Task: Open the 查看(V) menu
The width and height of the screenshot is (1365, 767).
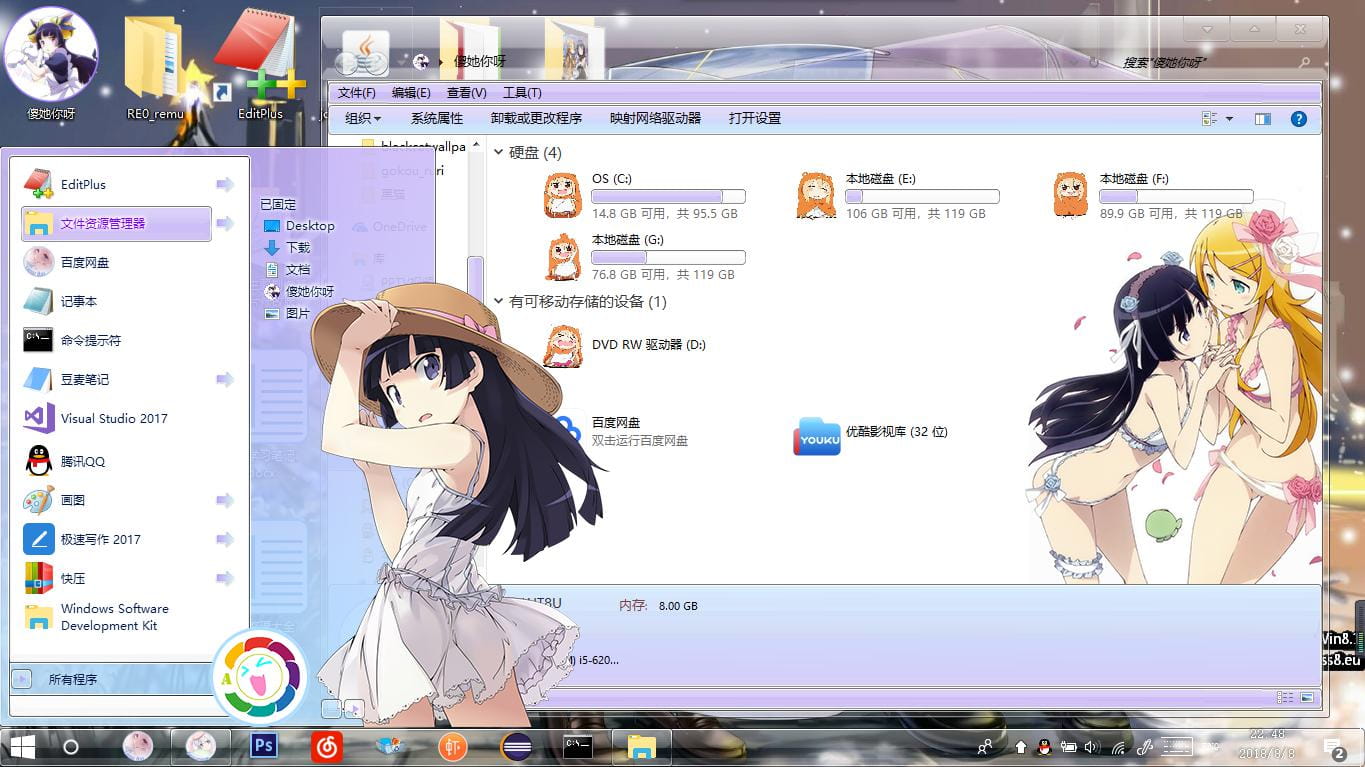Action: pyautogui.click(x=466, y=92)
